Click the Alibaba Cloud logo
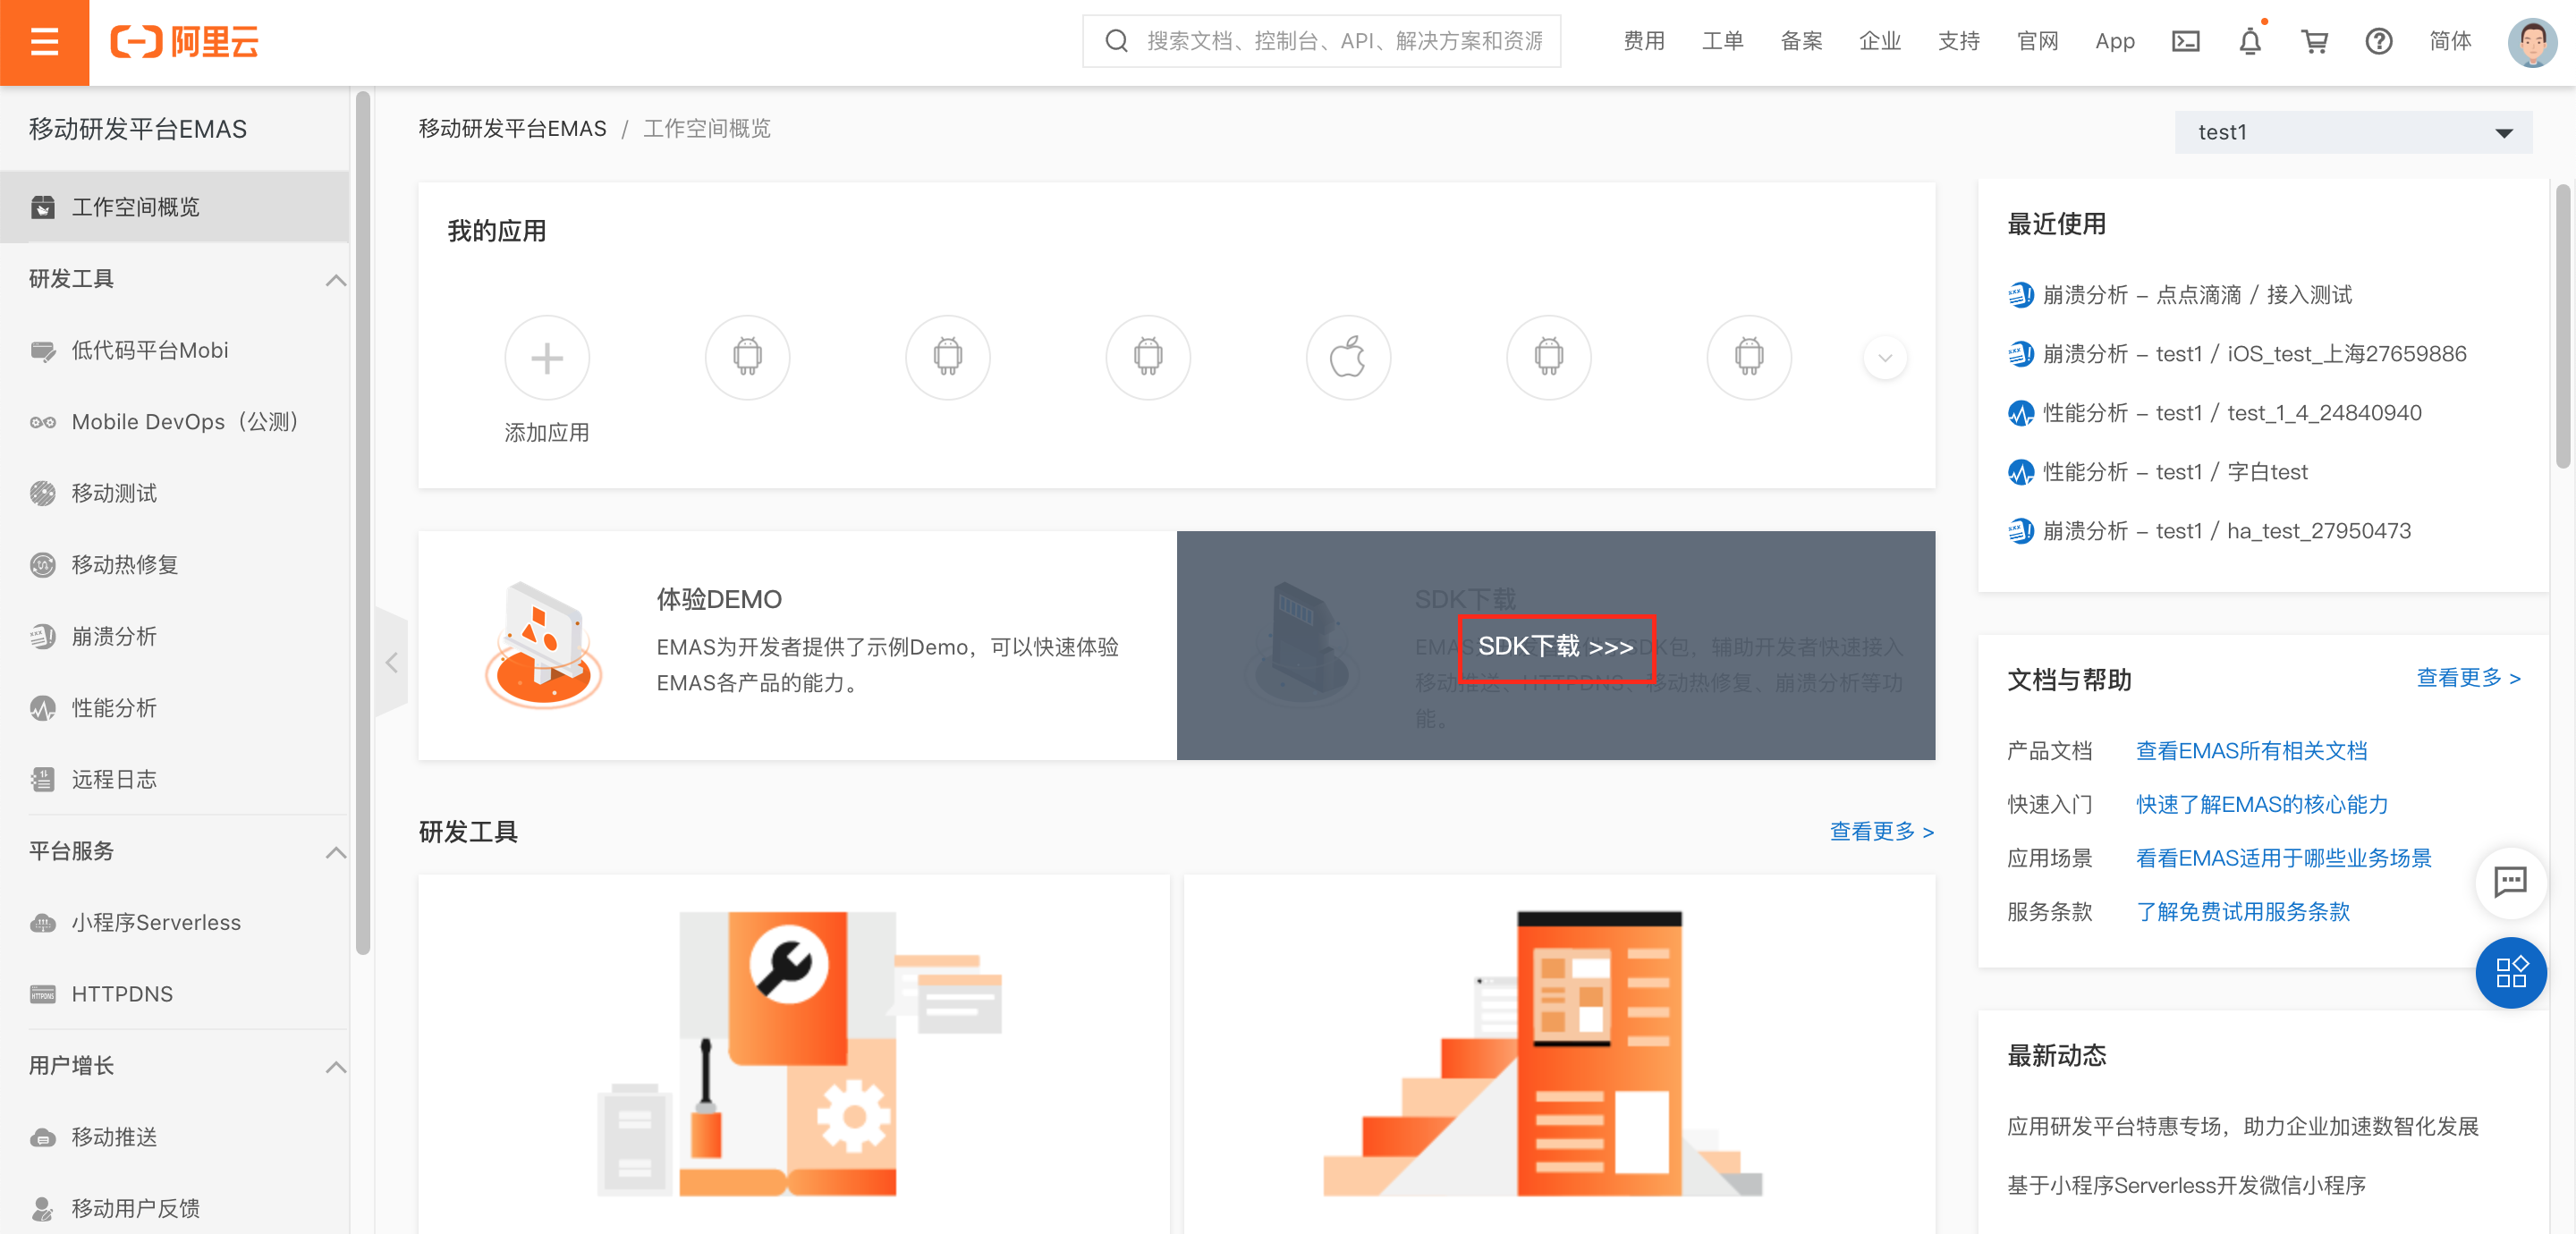The height and width of the screenshot is (1234, 2576). point(184,42)
